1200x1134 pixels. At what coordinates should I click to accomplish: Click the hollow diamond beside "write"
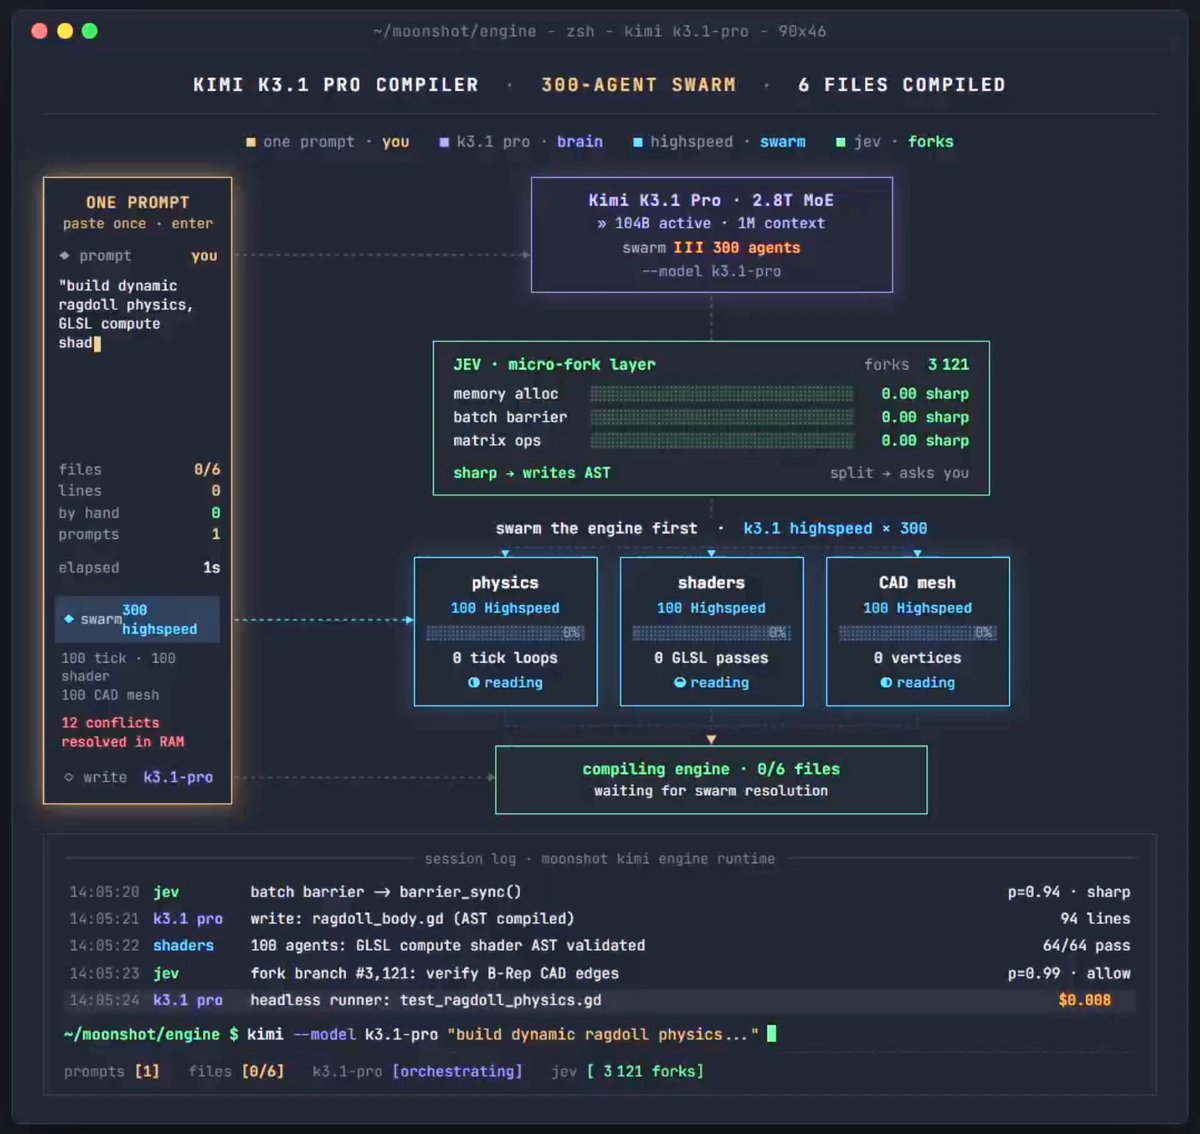coord(68,777)
